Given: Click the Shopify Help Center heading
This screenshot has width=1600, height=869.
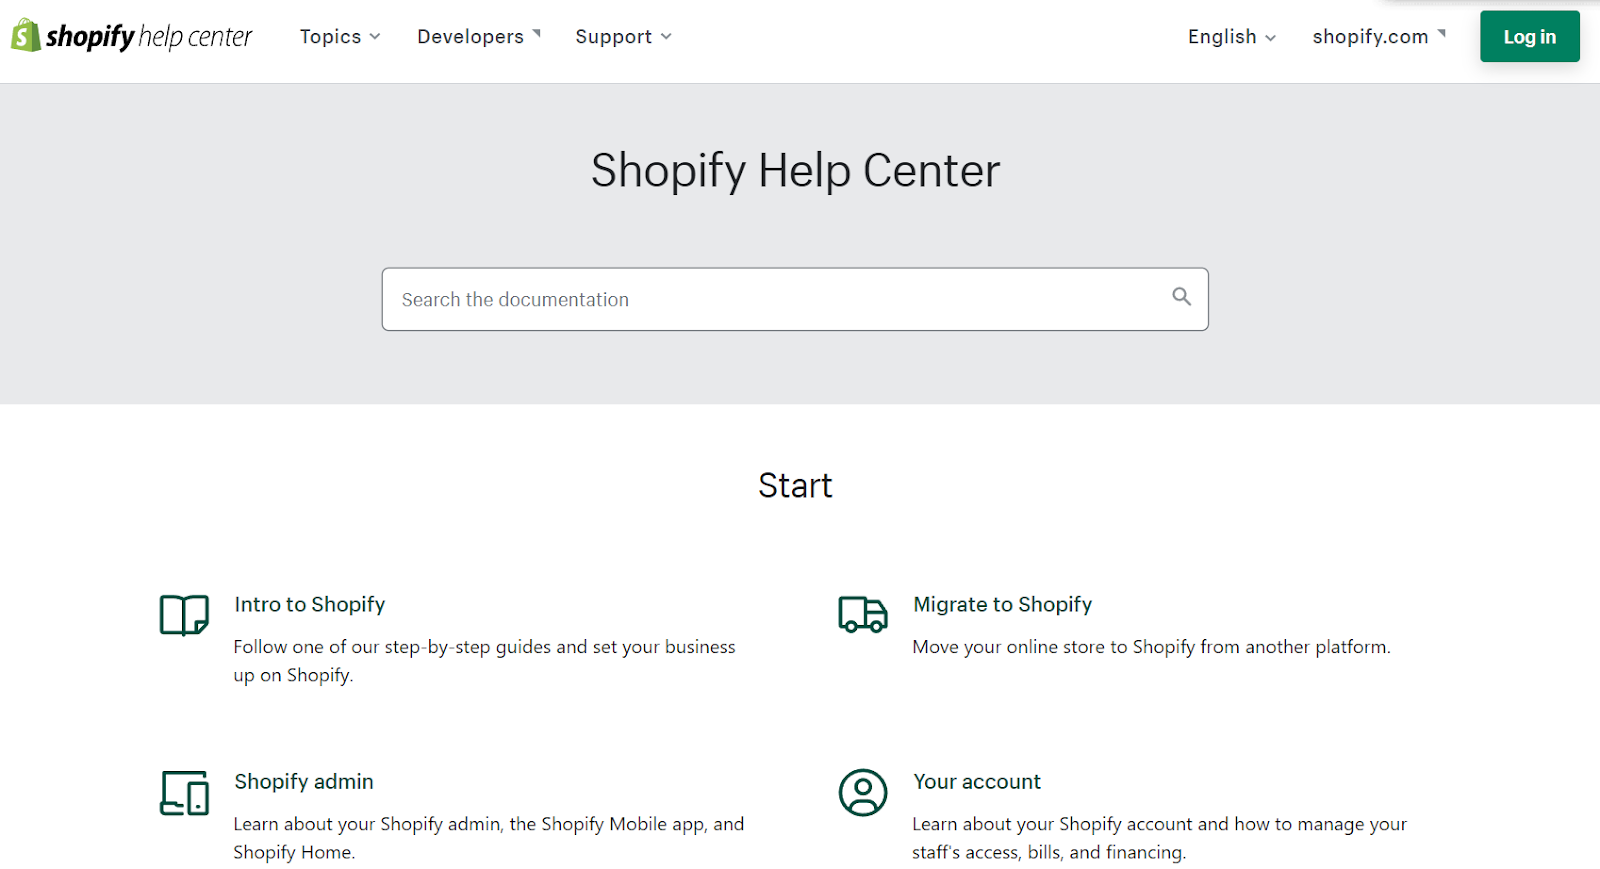Looking at the screenshot, I should click(x=795, y=170).
